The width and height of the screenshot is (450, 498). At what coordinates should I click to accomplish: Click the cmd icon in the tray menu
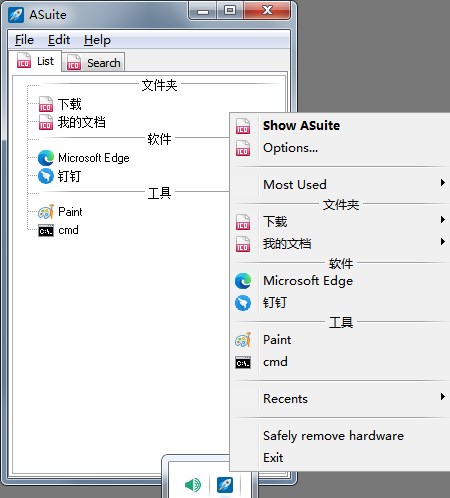pyautogui.click(x=243, y=363)
